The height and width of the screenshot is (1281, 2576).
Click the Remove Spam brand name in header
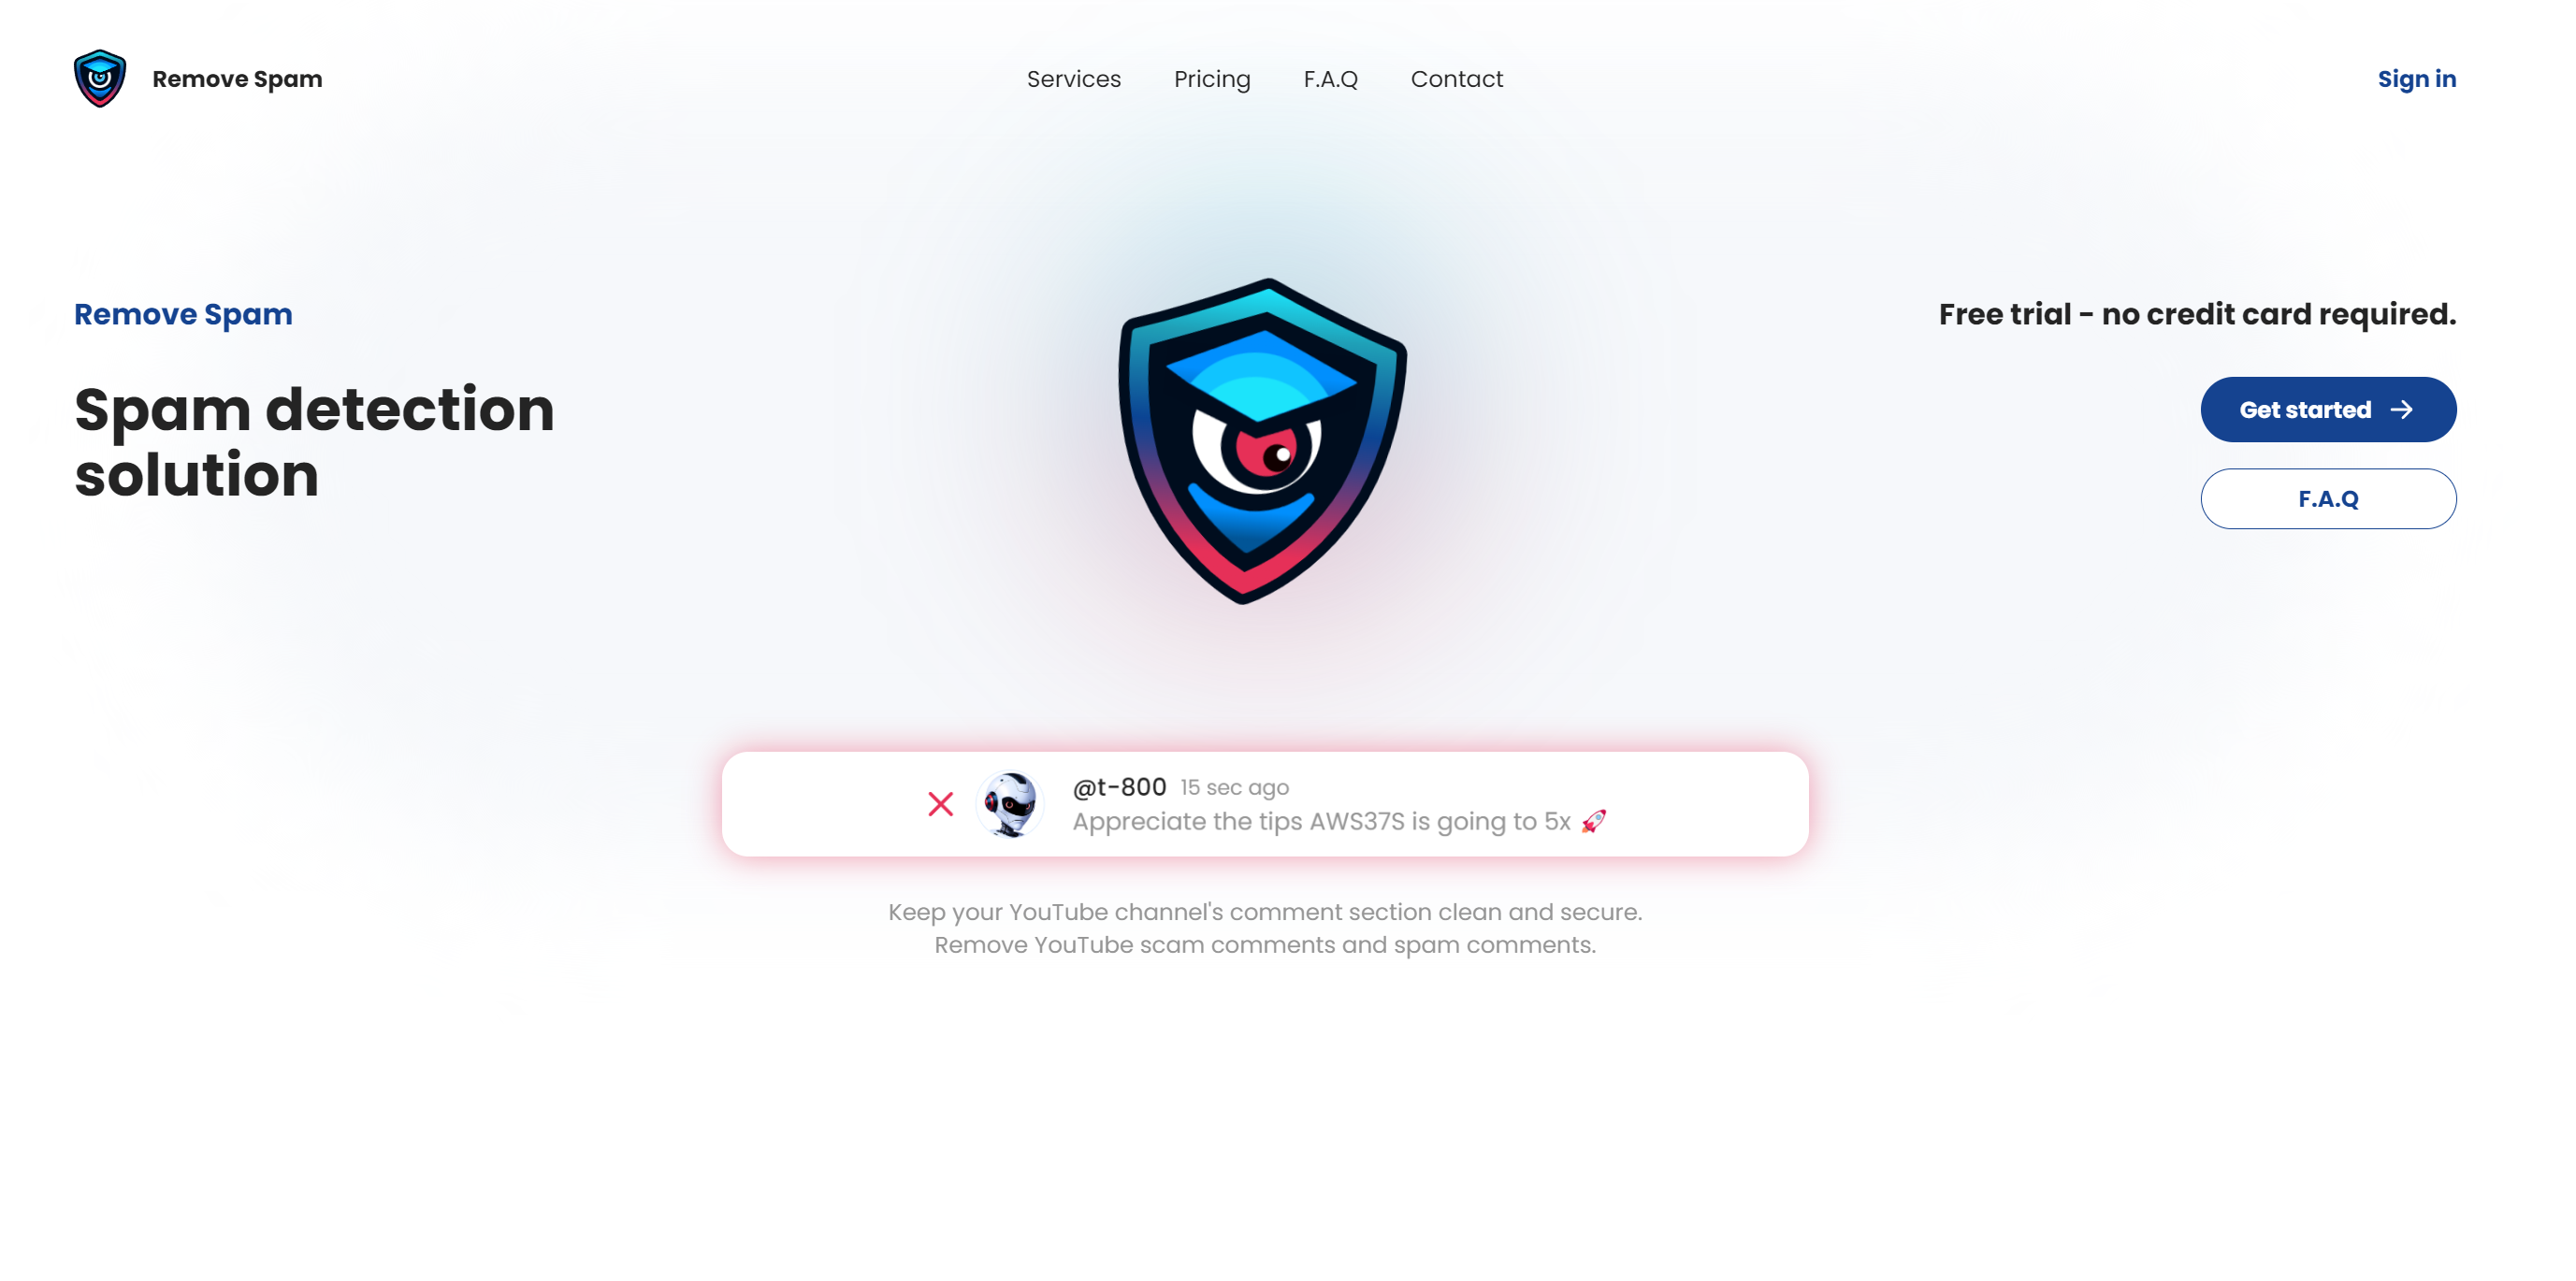[237, 79]
